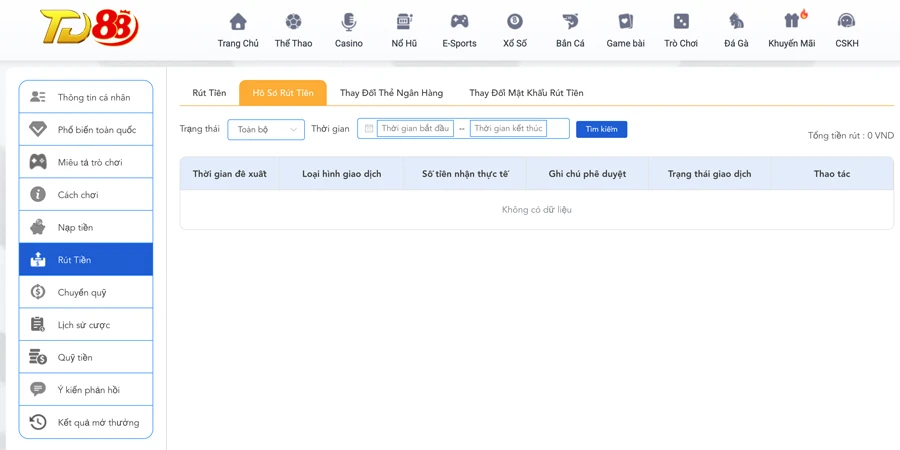Click the Ghi chú phê duyệt column header
The width and height of the screenshot is (900, 450).
(587, 174)
